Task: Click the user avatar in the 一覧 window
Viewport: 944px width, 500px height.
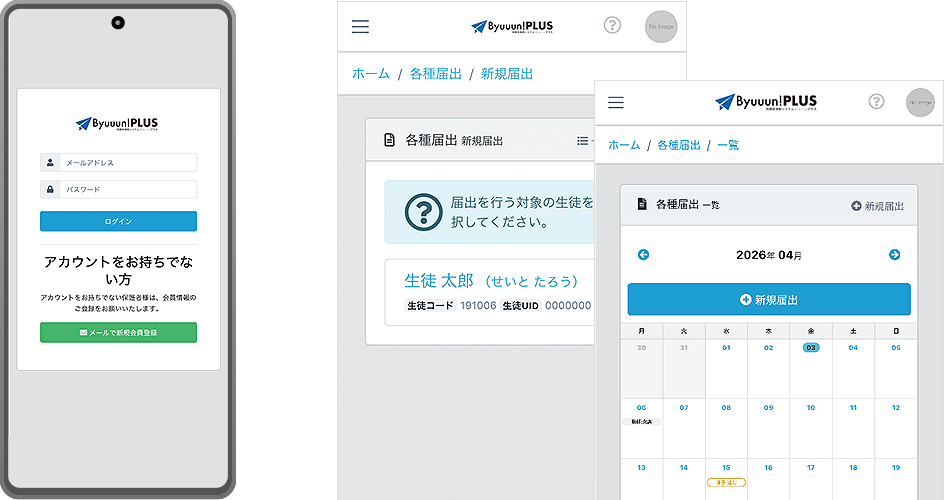Action: [x=921, y=102]
